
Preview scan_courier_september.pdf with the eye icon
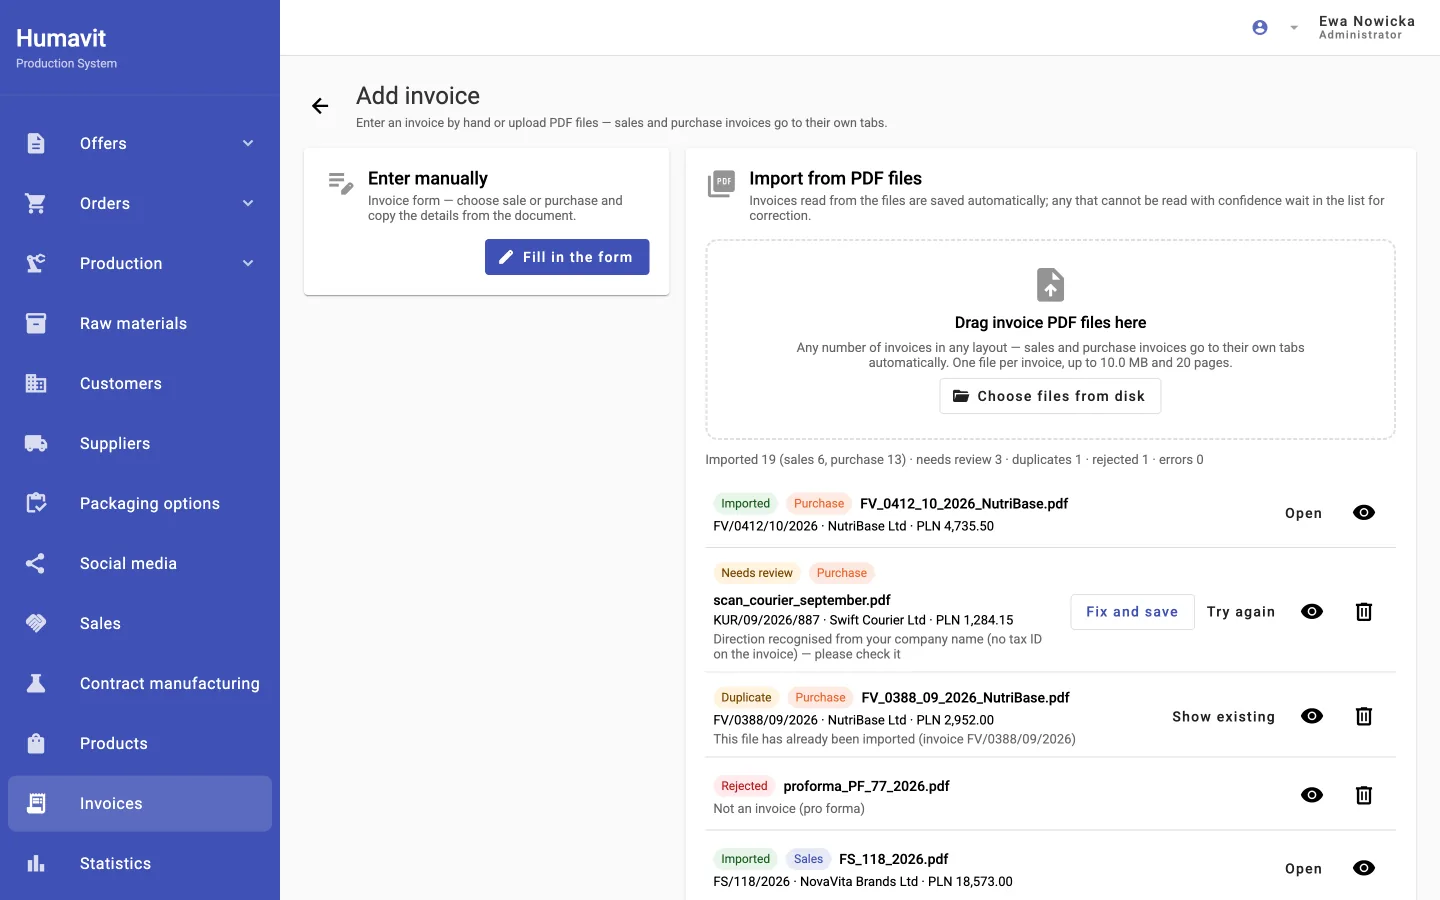(x=1312, y=612)
